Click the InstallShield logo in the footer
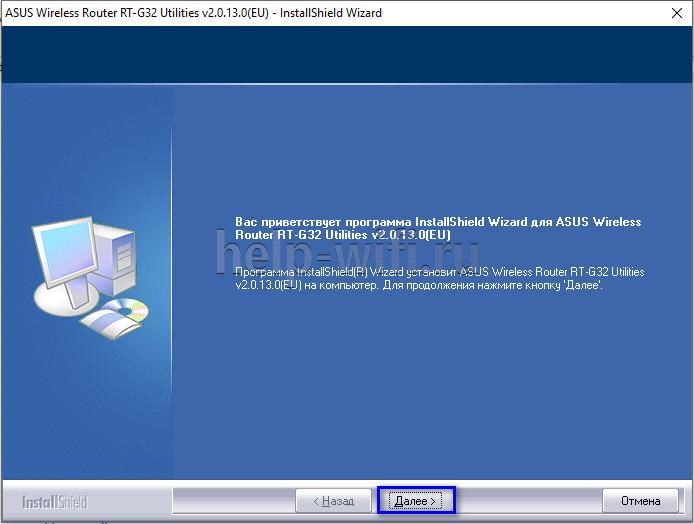Viewport: 694px width, 524px height. pyautogui.click(x=55, y=502)
